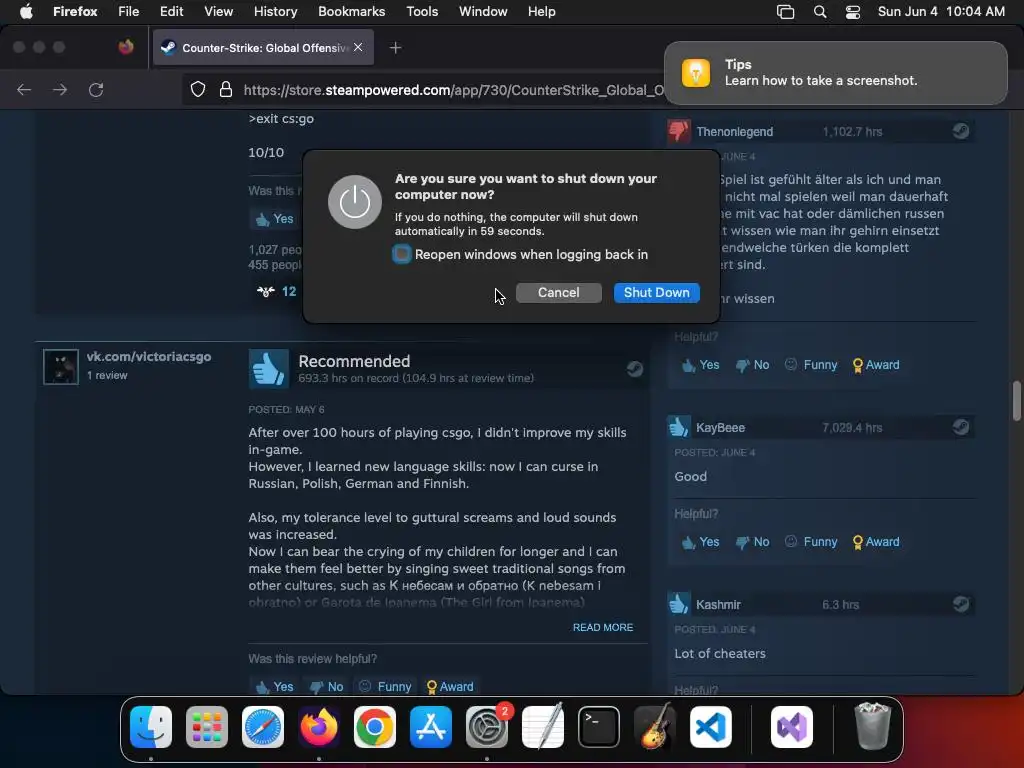The height and width of the screenshot is (768, 1024).
Task: Open the Kashmir reviewer name
Action: pyautogui.click(x=718, y=605)
